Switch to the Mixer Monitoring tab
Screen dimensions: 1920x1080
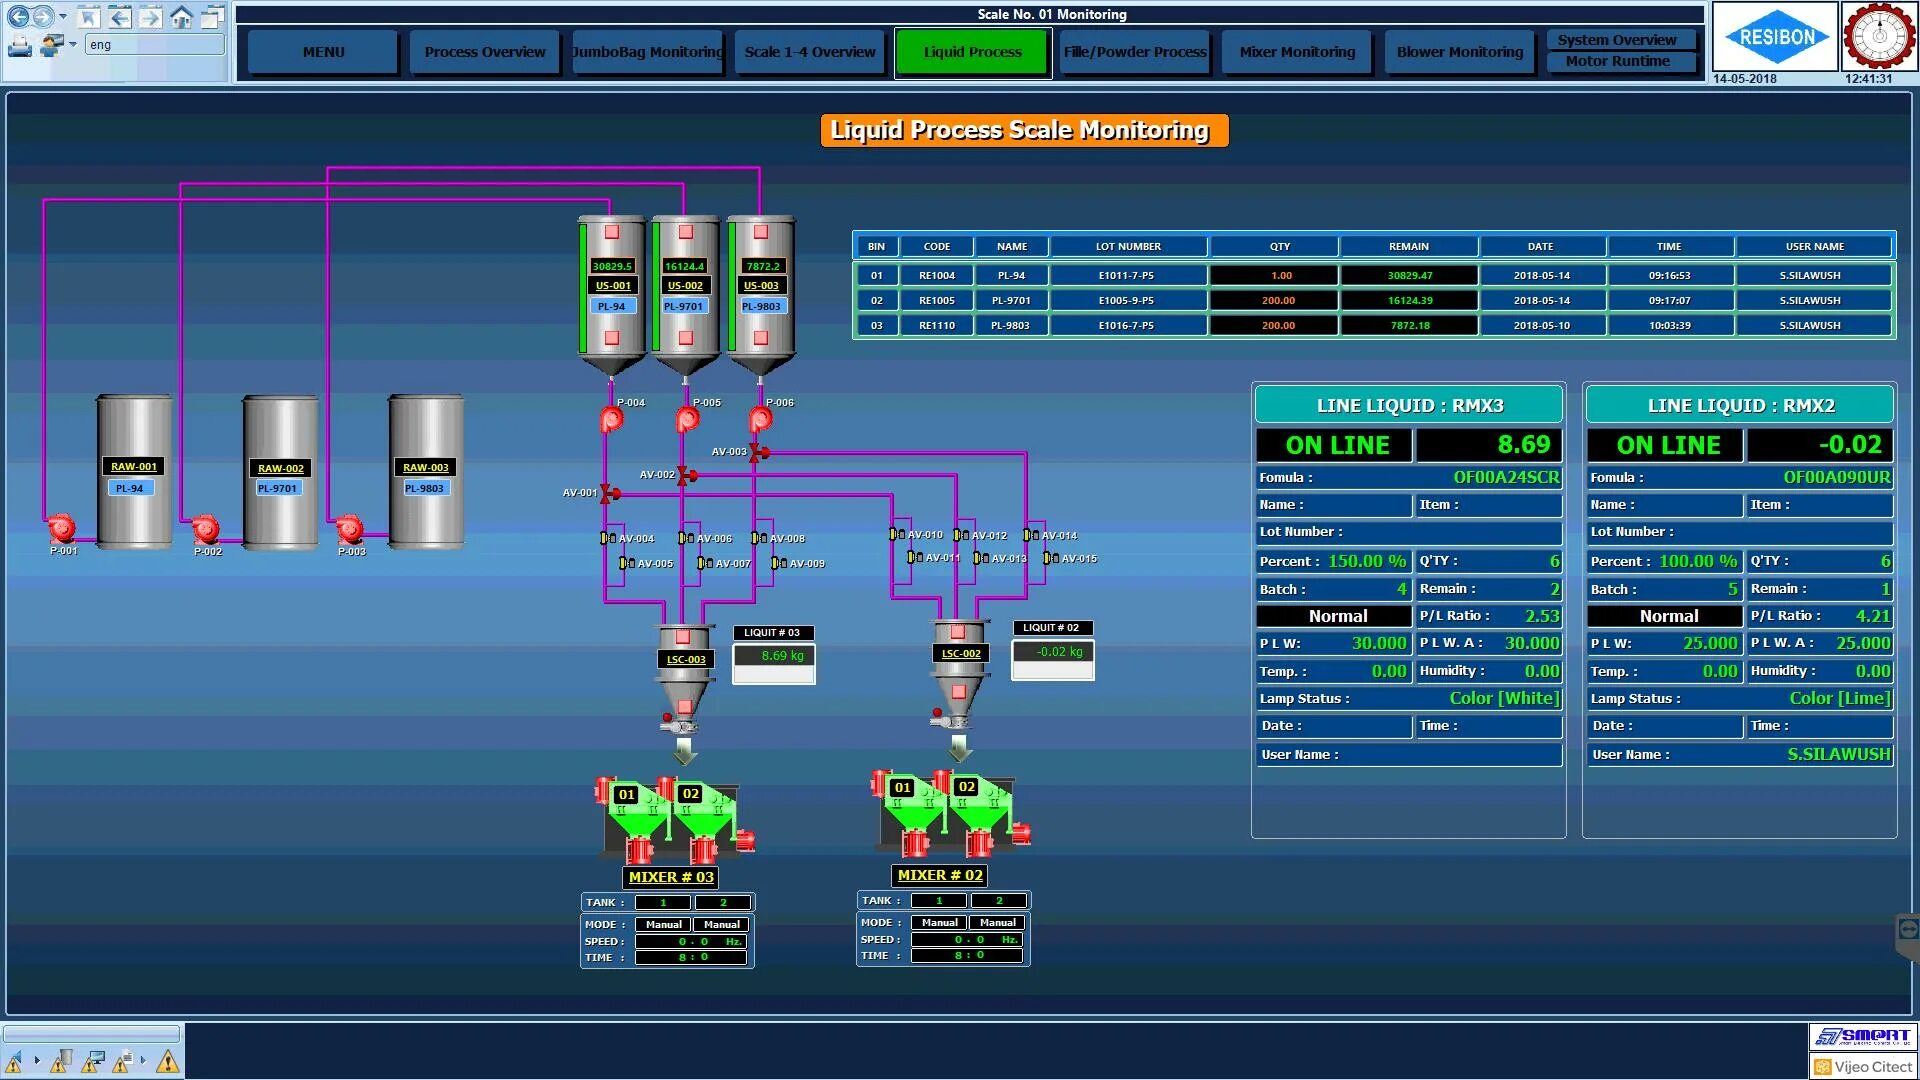pos(1297,52)
